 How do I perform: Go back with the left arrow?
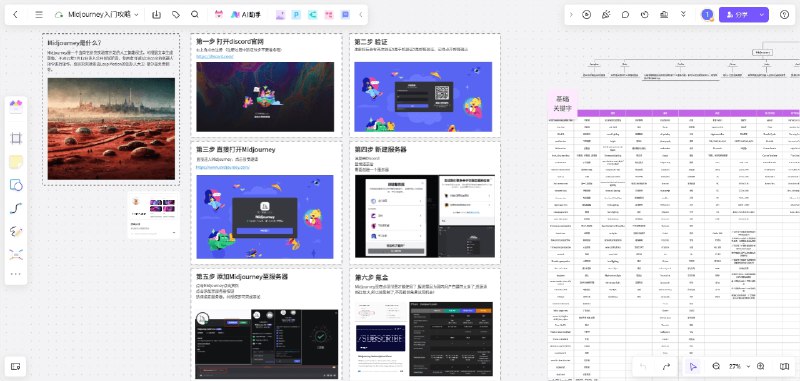tap(15, 15)
